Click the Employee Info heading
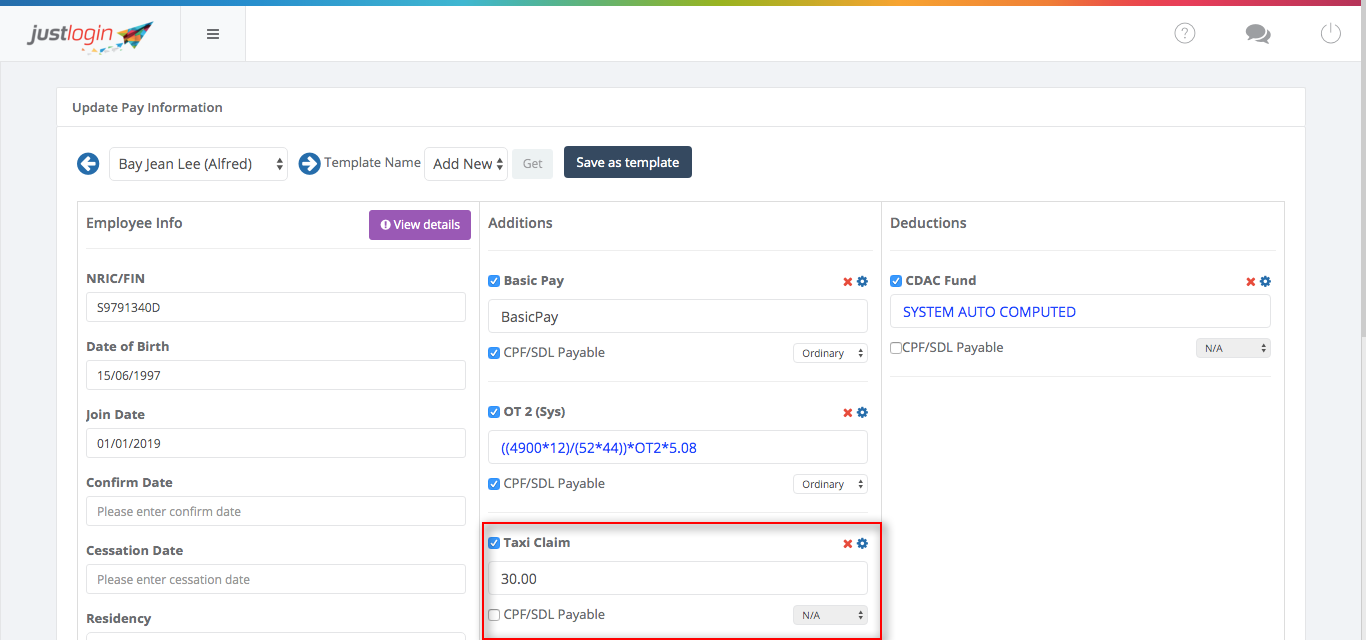The height and width of the screenshot is (640, 1366). point(134,223)
